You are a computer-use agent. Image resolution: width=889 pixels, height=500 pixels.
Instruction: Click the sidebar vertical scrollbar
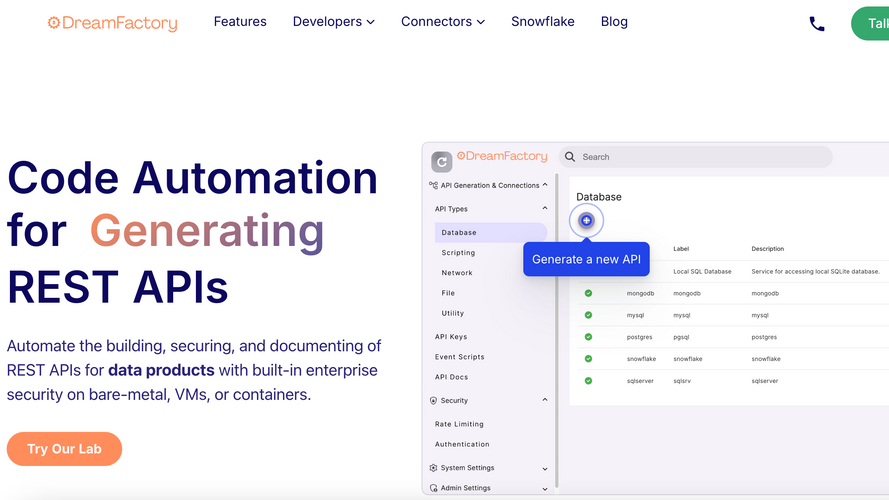coord(556,330)
